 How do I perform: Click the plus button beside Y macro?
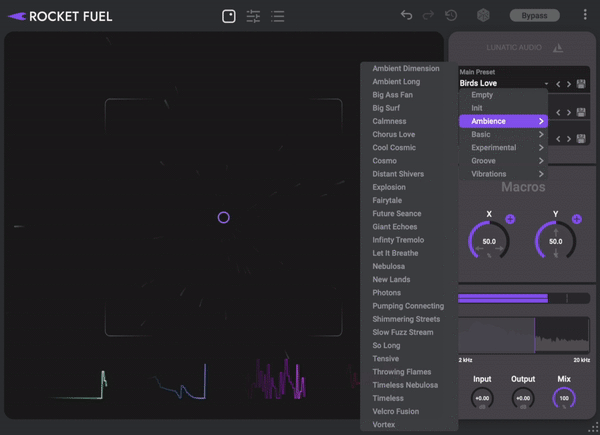(x=577, y=218)
